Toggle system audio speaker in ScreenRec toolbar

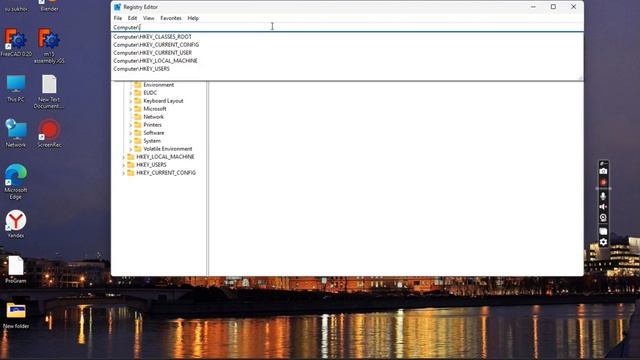coord(603,207)
